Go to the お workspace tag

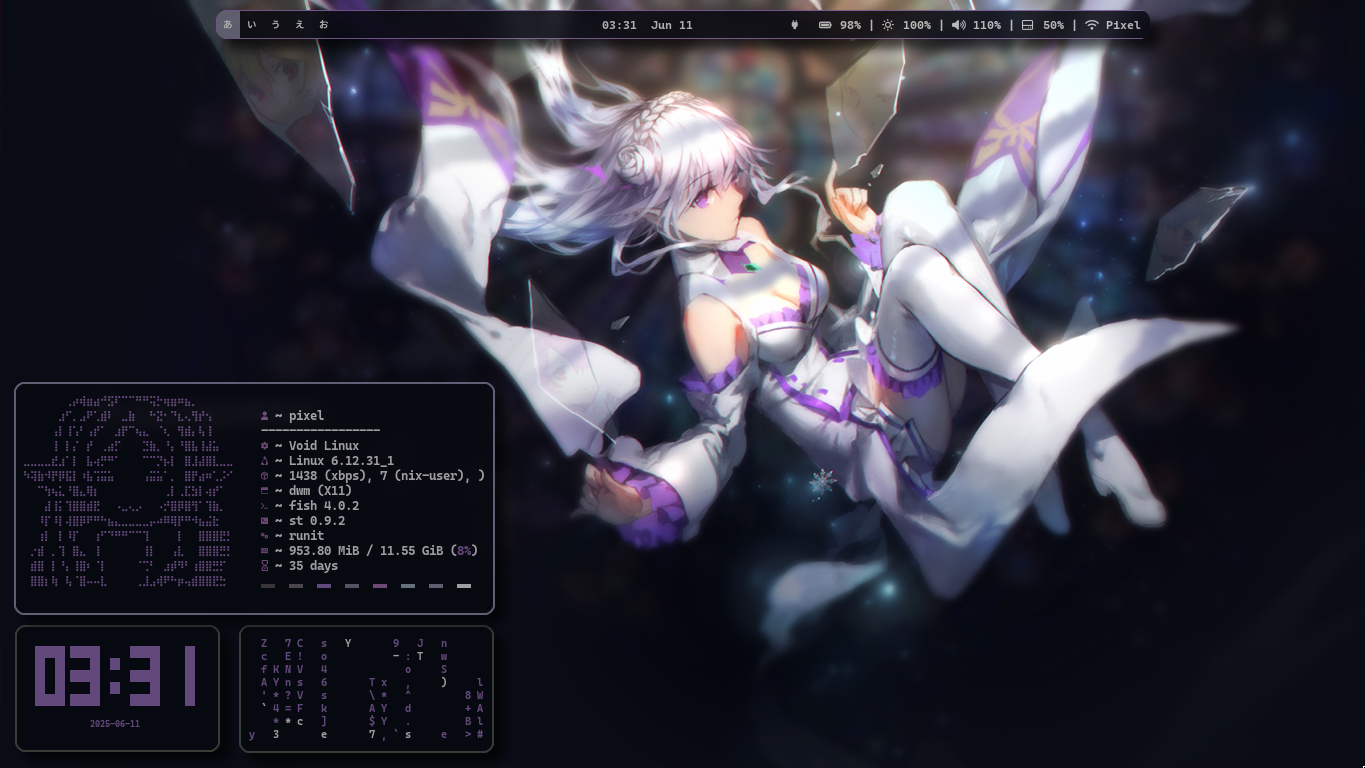click(323, 25)
